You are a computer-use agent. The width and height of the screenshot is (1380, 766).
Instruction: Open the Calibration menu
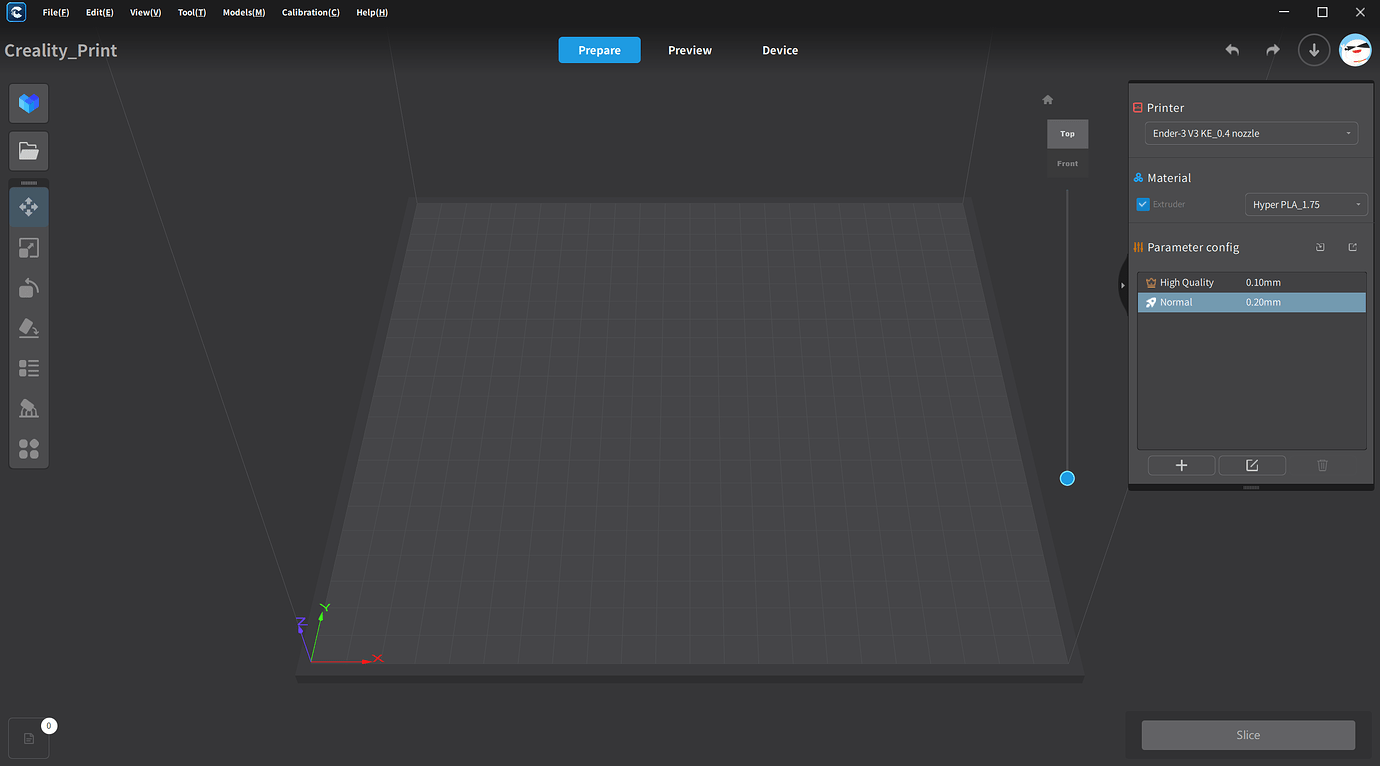[x=310, y=12]
